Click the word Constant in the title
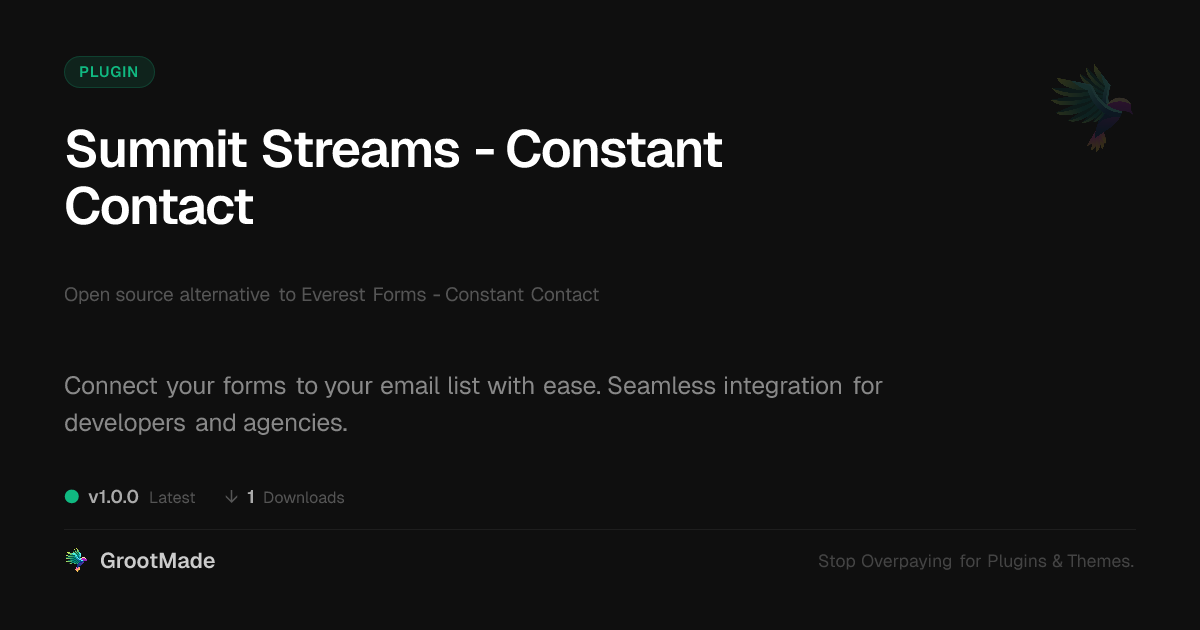The width and height of the screenshot is (1200, 630). click(614, 150)
